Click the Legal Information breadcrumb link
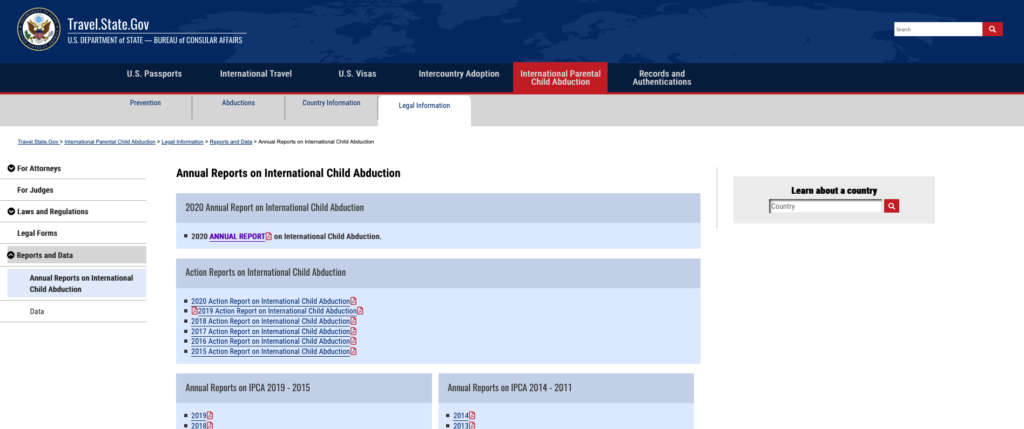This screenshot has height=429, width=1024. pos(182,142)
